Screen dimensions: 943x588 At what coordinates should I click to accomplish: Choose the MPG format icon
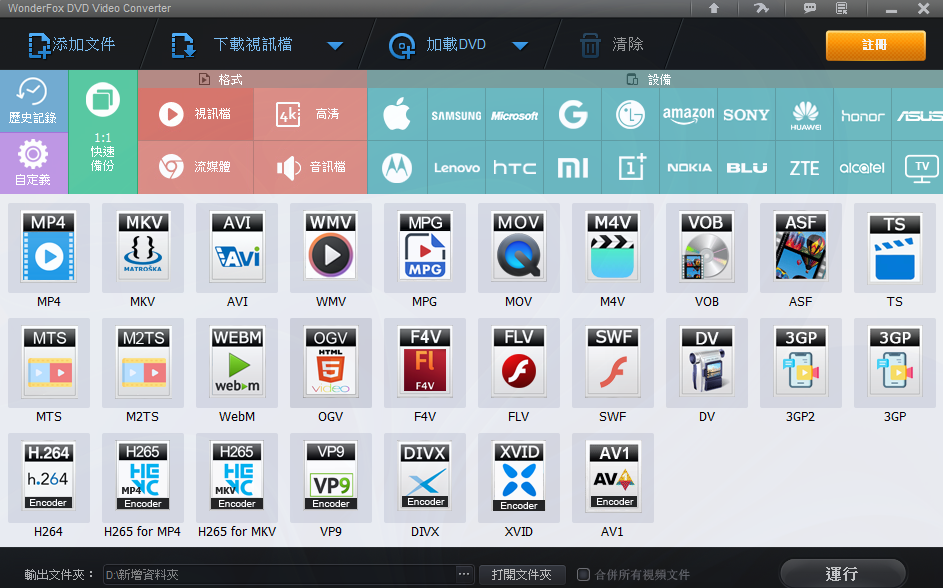pyautogui.click(x=425, y=247)
